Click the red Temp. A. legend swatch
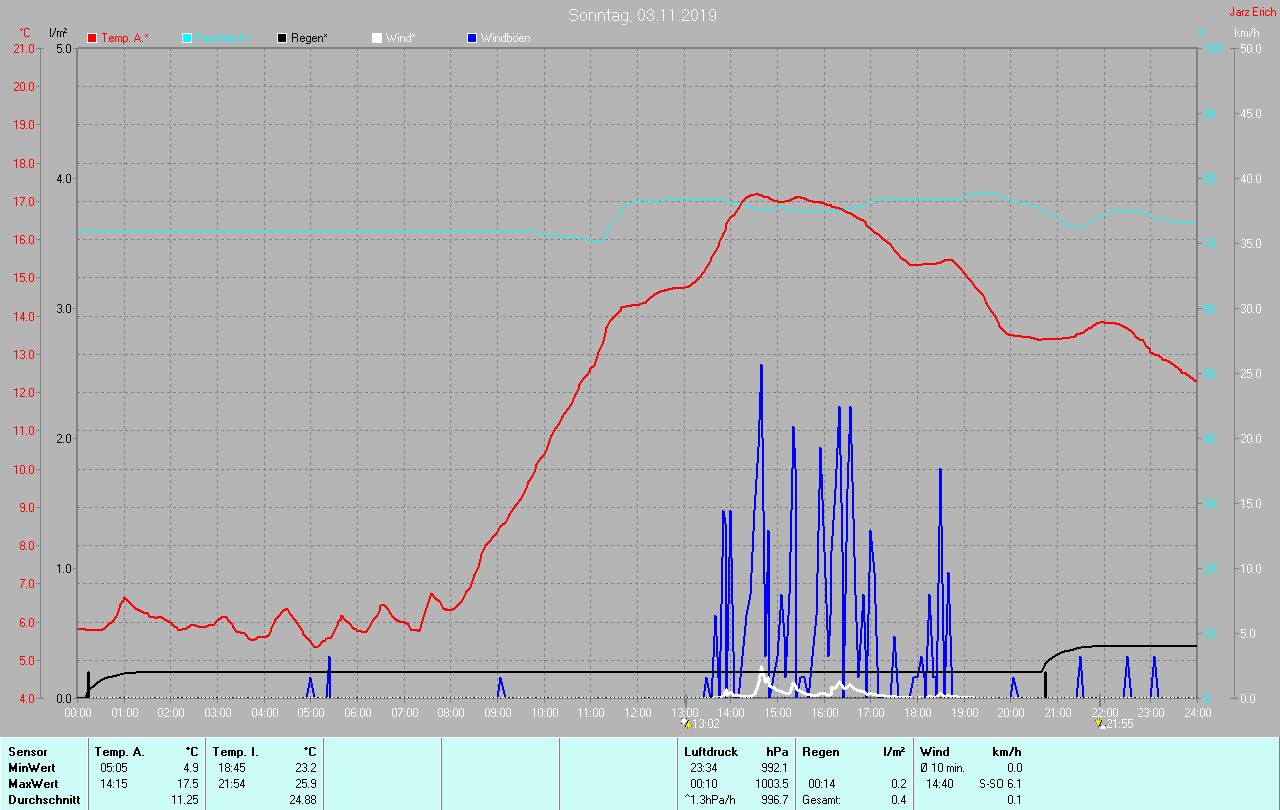 pos(92,38)
